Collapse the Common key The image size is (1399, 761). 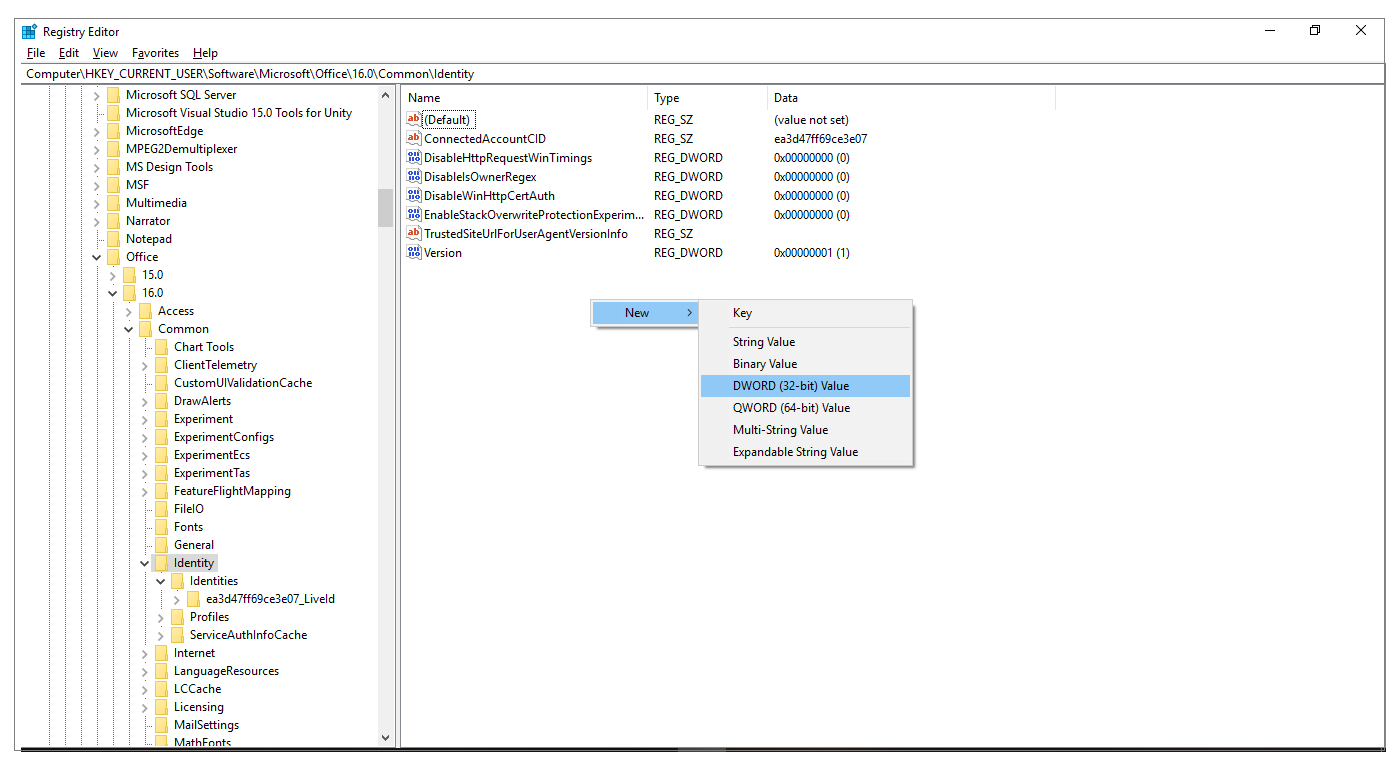tap(129, 329)
